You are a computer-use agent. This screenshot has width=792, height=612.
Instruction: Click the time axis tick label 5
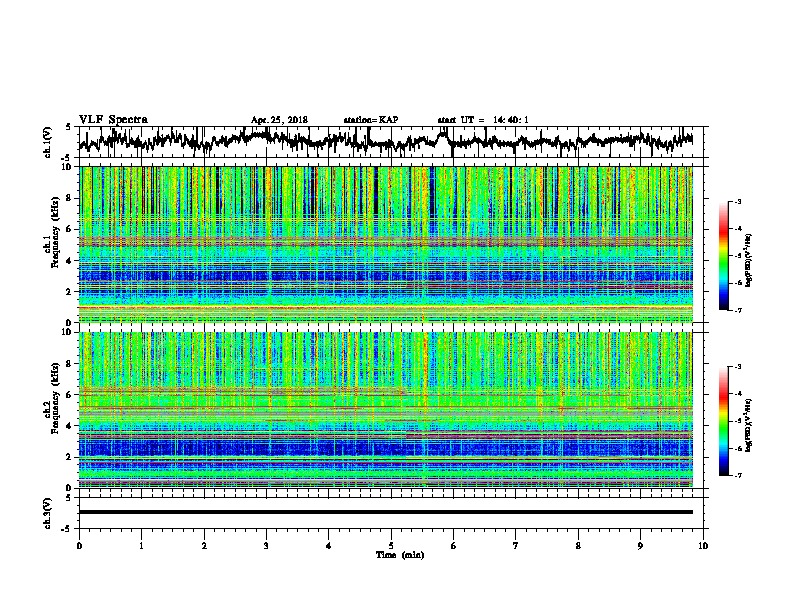(x=391, y=546)
